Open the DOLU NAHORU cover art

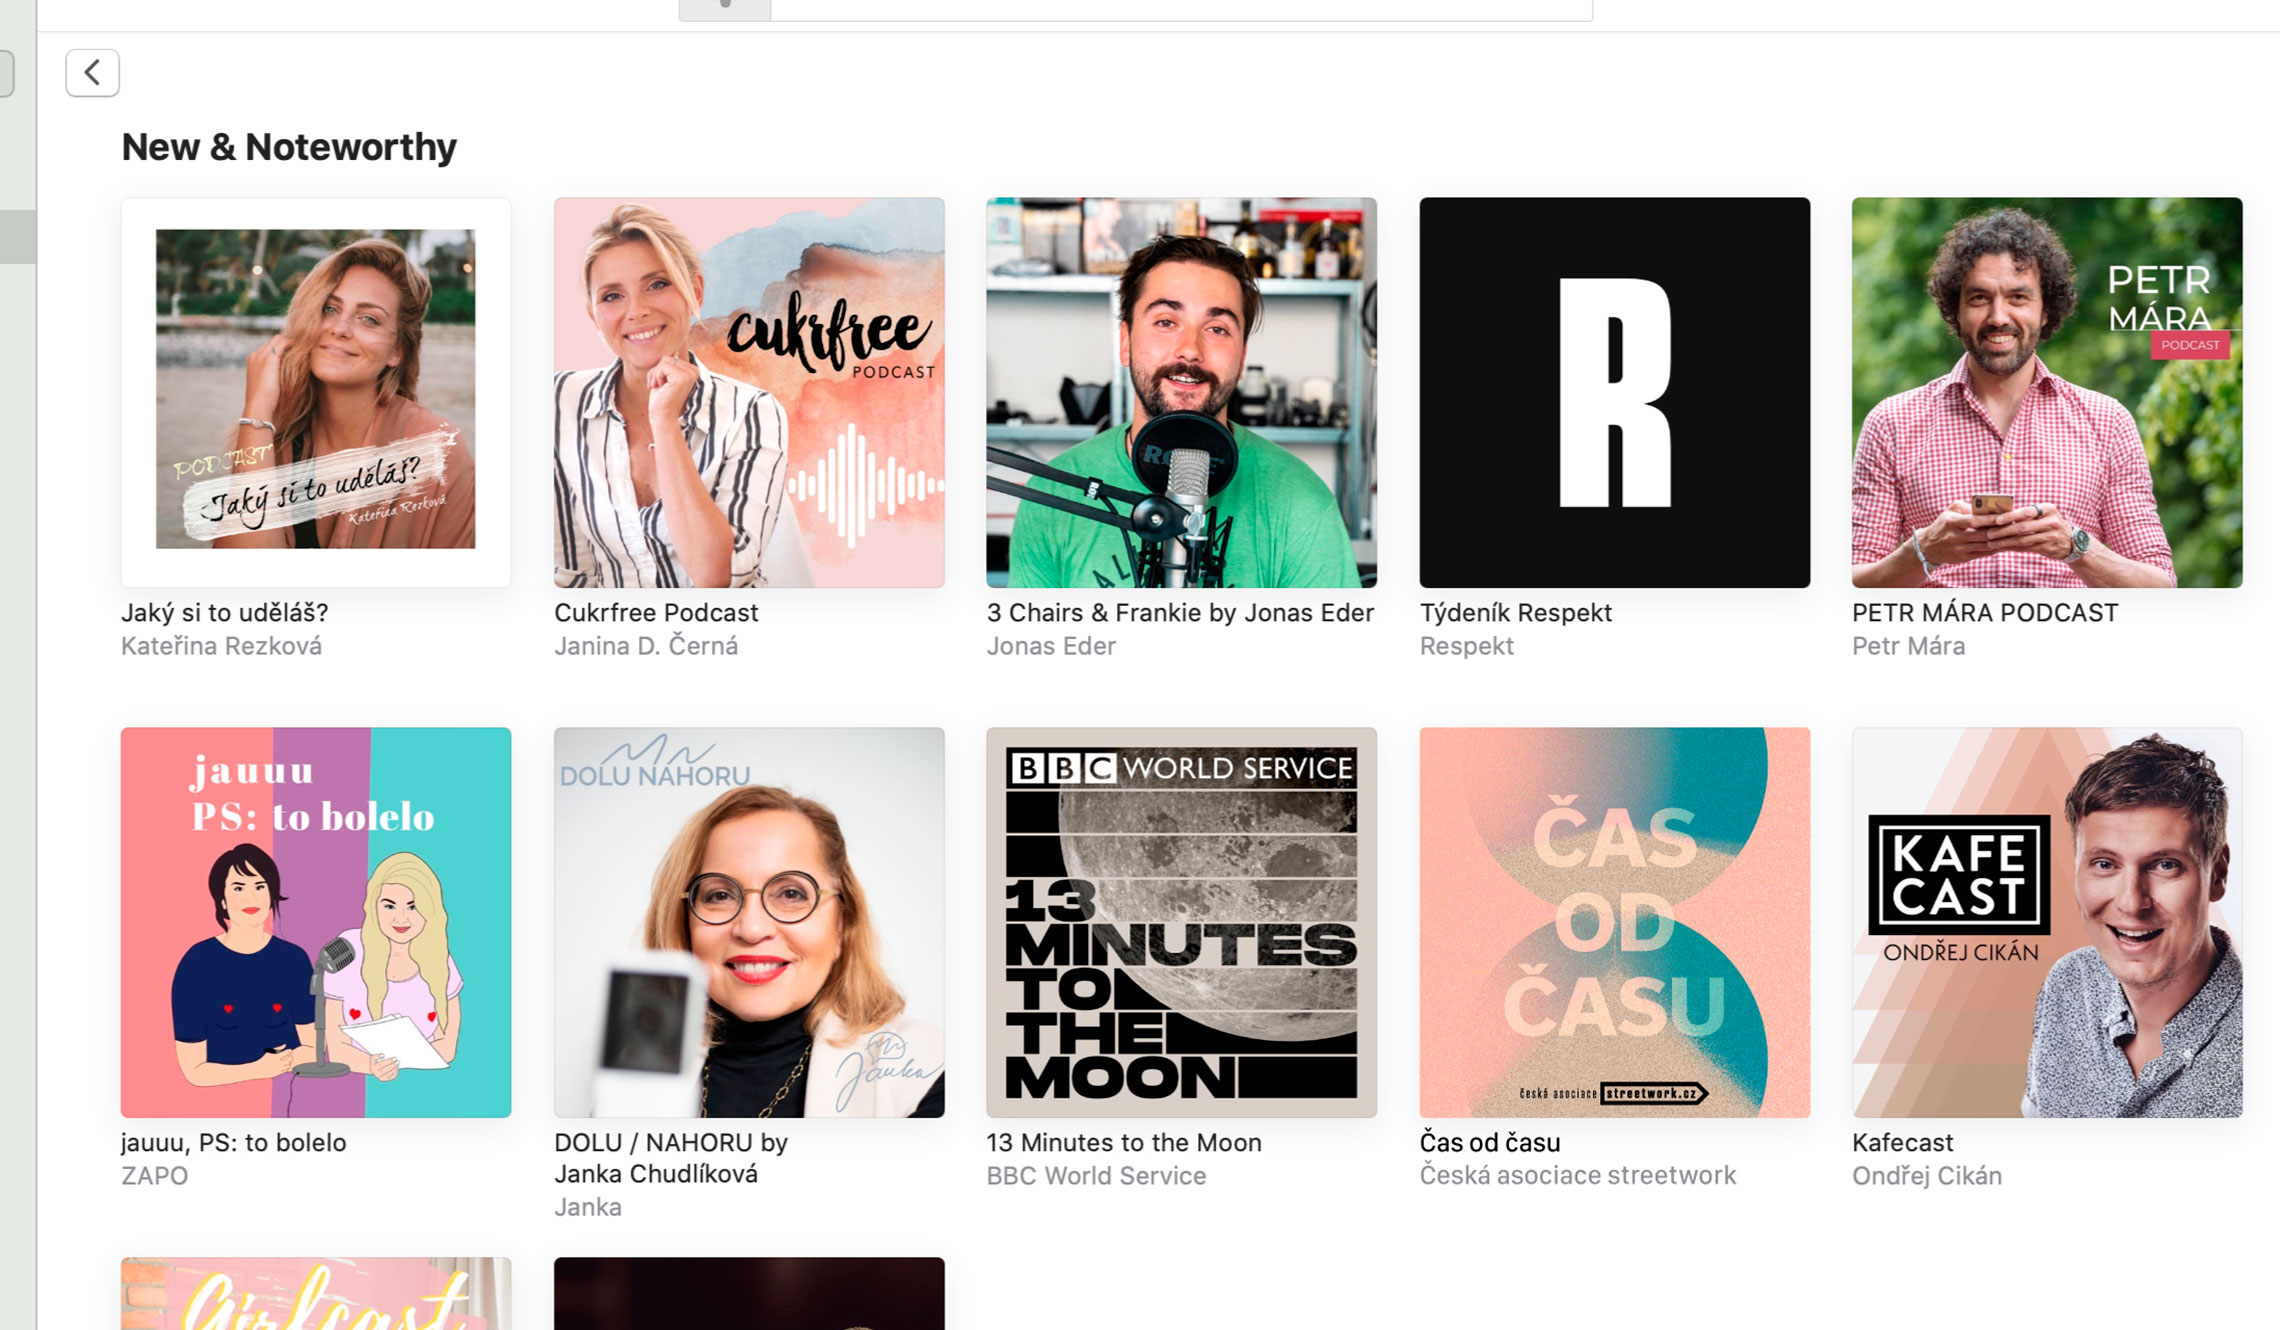(x=749, y=922)
